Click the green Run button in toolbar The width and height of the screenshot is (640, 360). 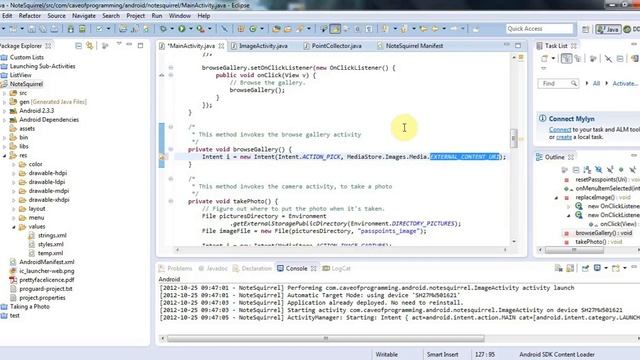click(182, 29)
